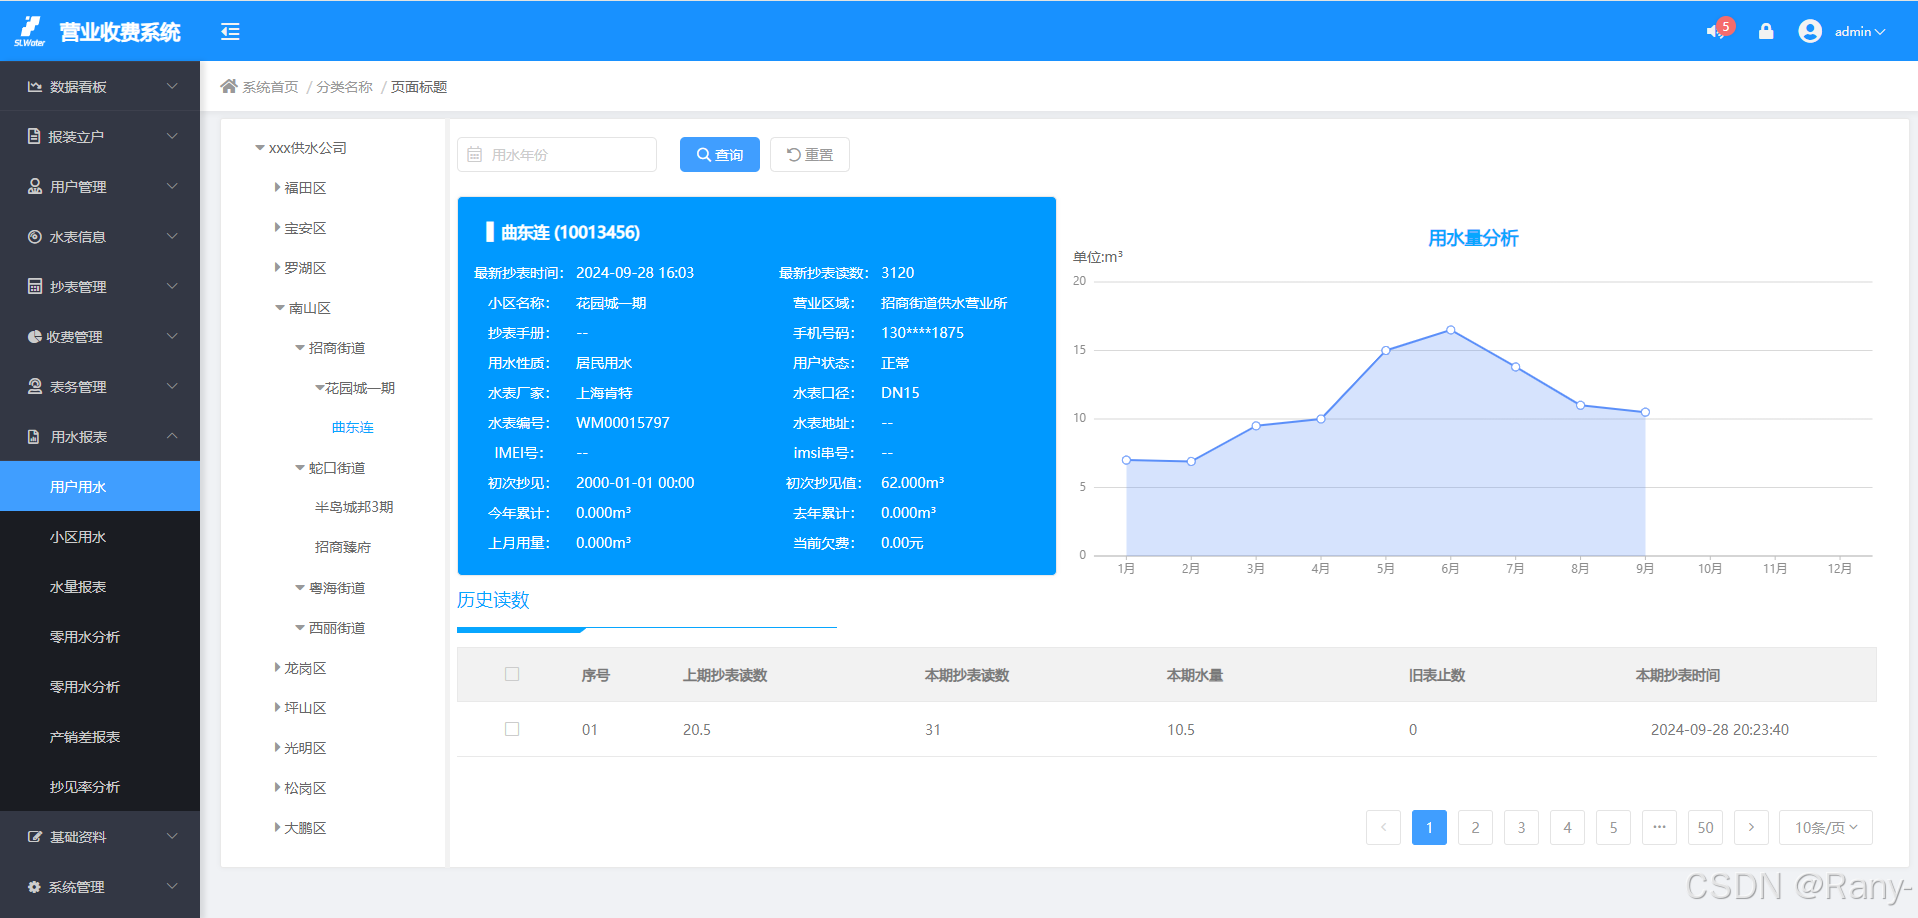Select the 用户用水 menu item
Image resolution: width=1918 pixels, height=918 pixels.
(x=100, y=486)
